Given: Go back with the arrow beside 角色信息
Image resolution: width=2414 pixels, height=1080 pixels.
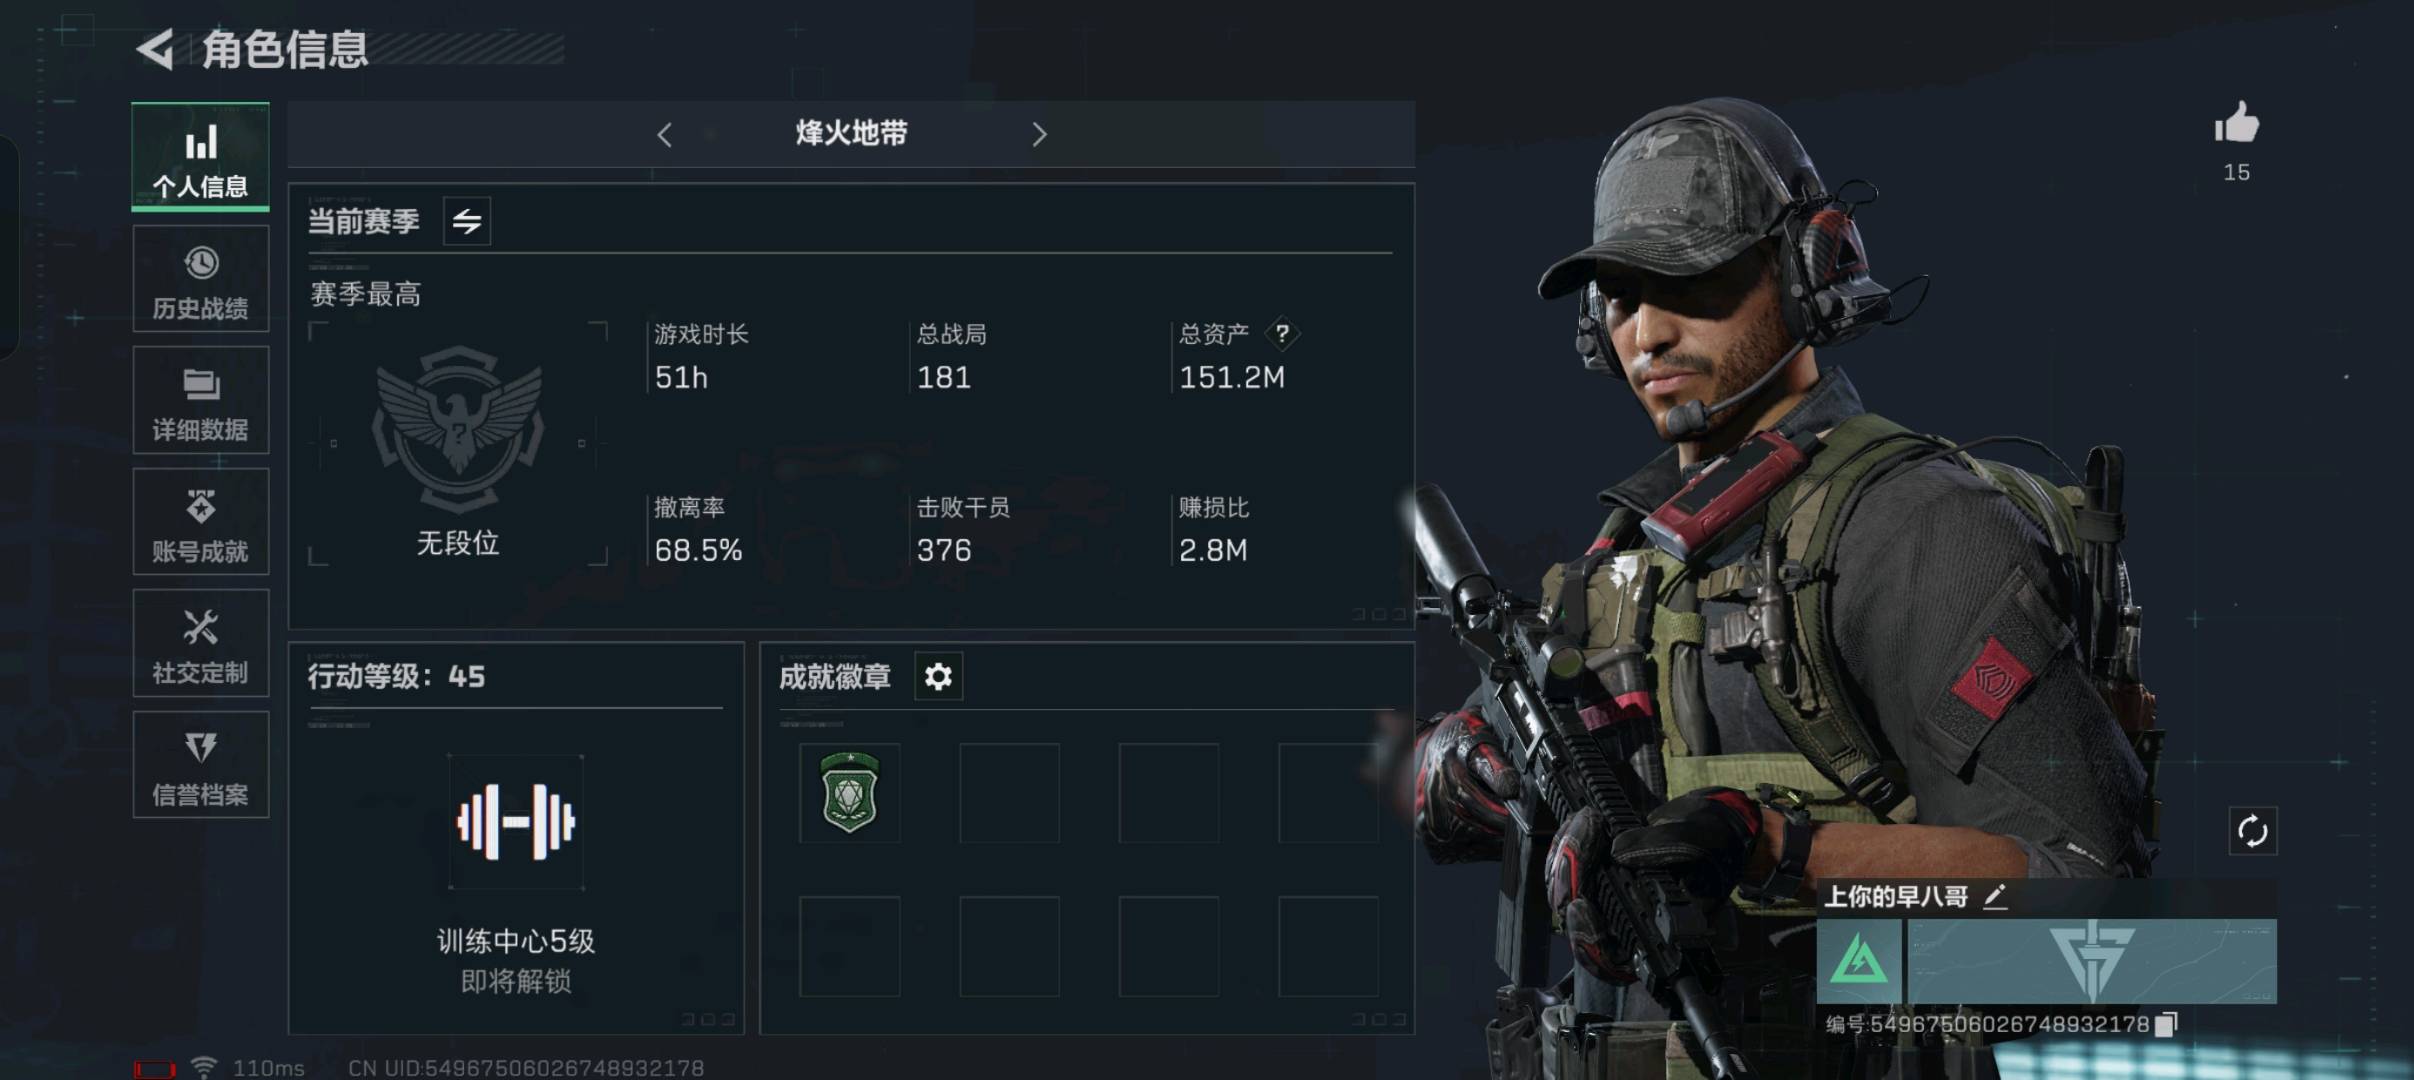Looking at the screenshot, I should tap(156, 49).
